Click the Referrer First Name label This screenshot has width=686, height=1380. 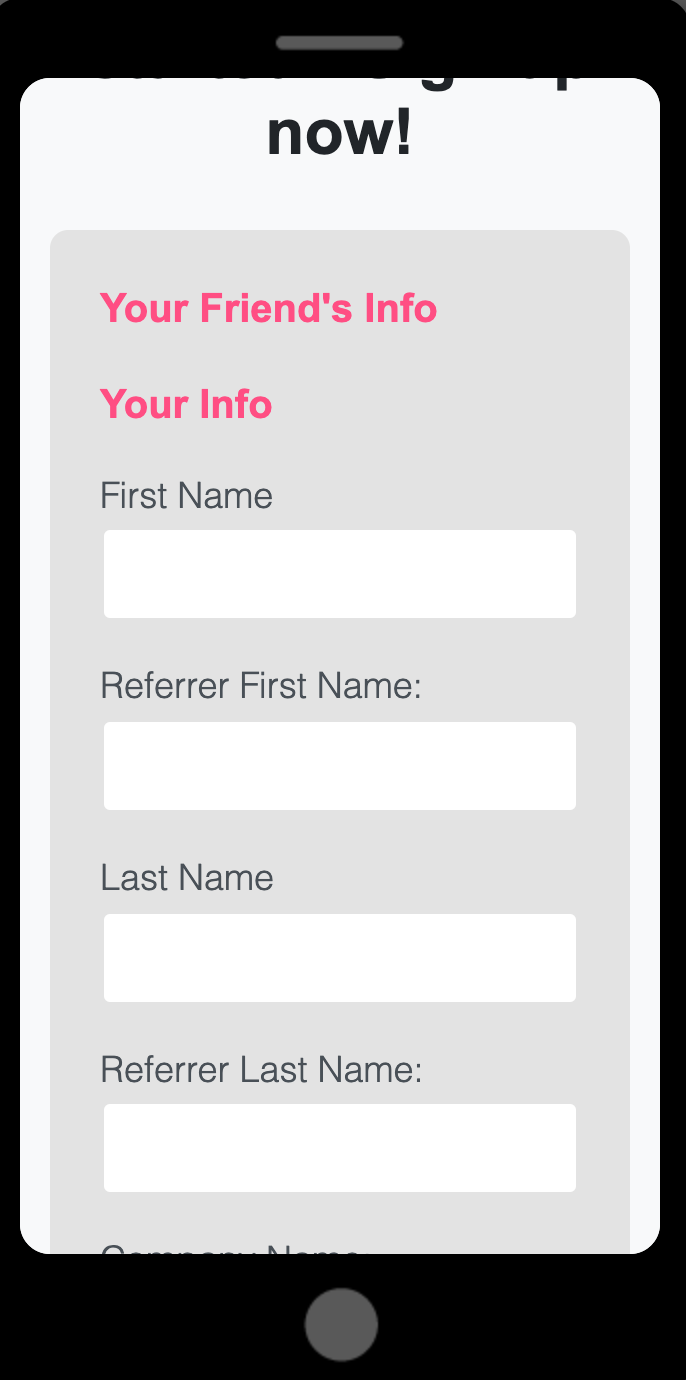click(260, 685)
